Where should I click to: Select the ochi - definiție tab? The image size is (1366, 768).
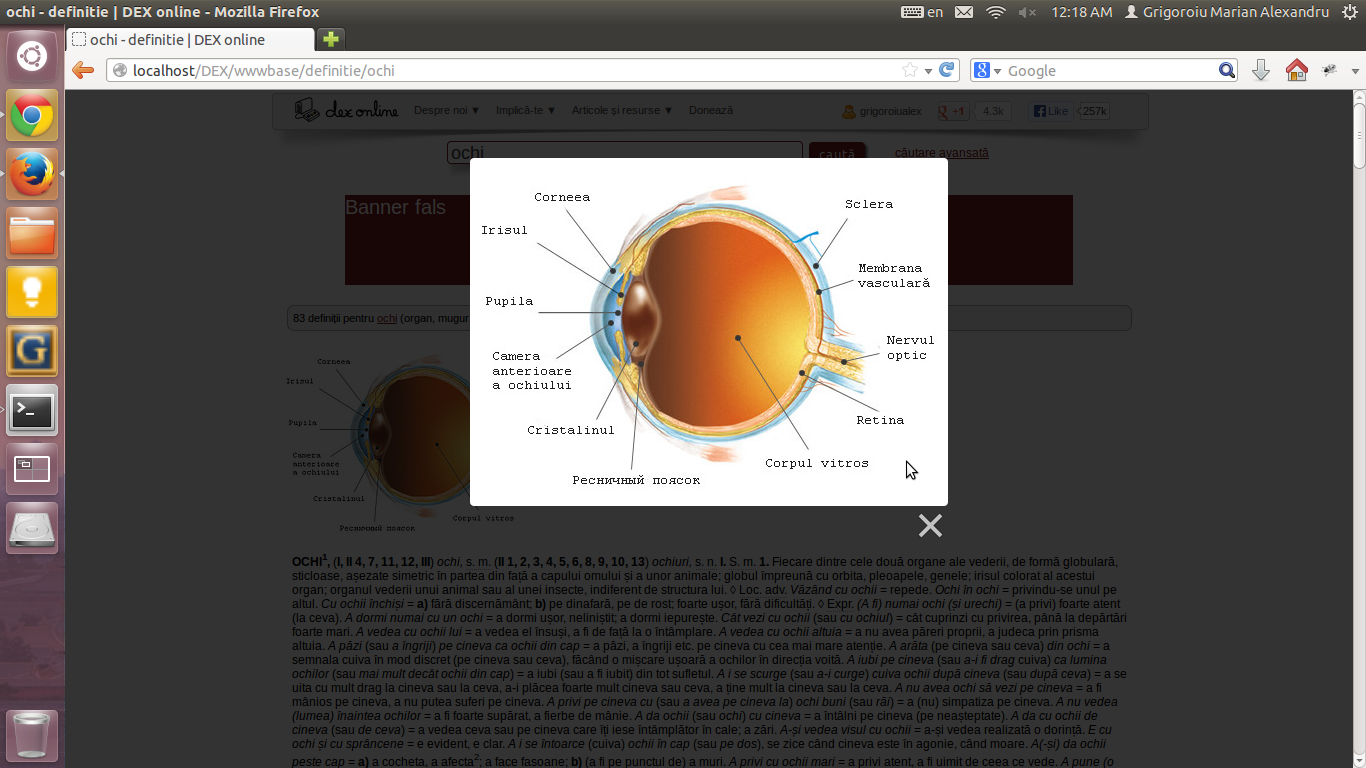190,40
